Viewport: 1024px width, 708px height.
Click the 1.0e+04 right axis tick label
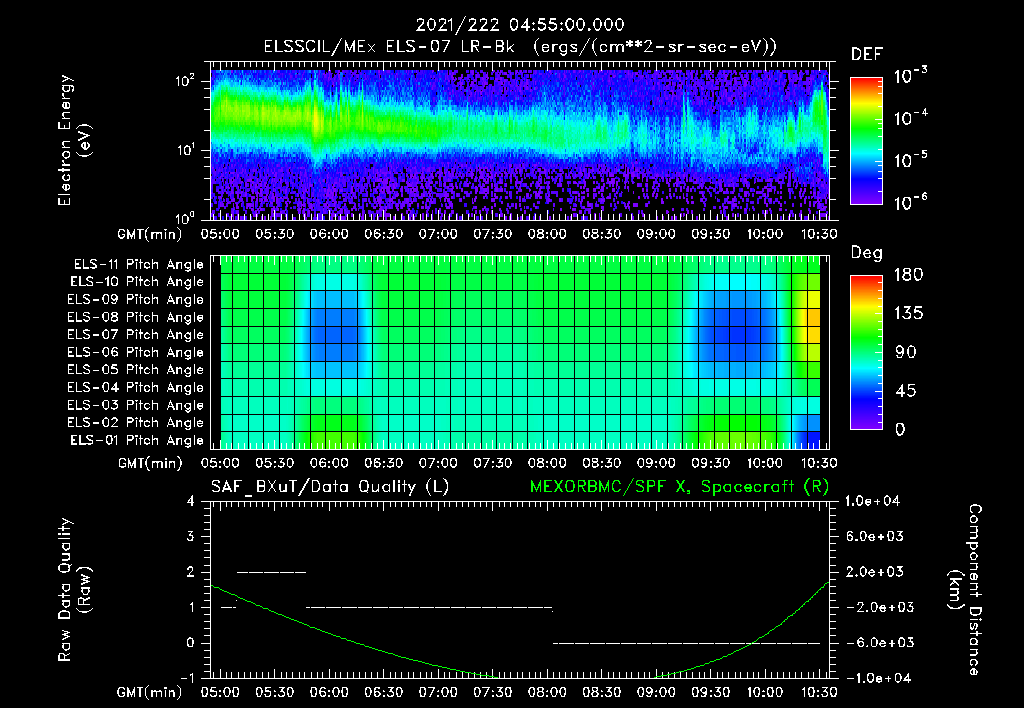[x=872, y=501]
